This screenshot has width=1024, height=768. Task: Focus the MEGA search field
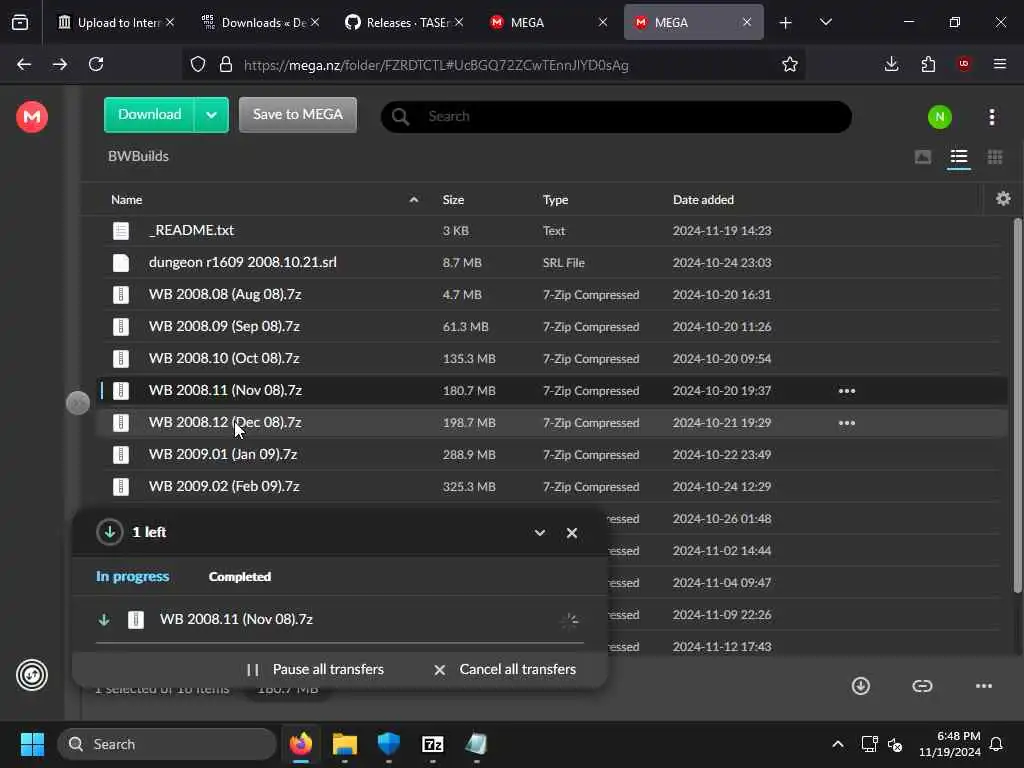pyautogui.click(x=616, y=117)
